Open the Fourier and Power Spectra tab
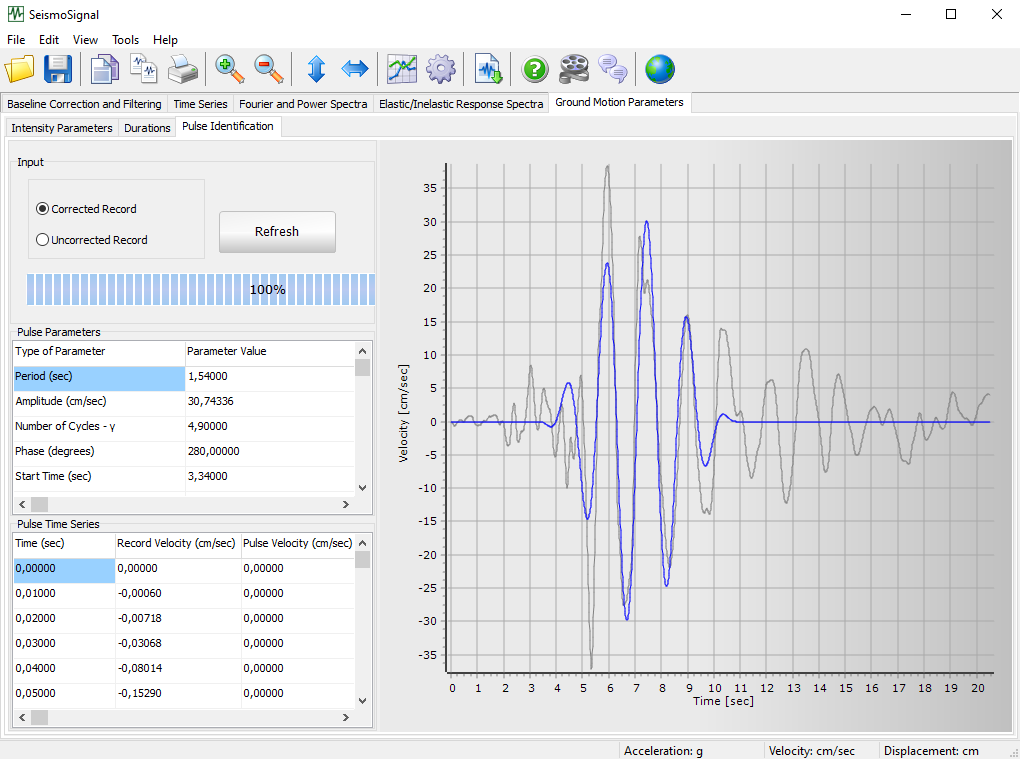1020x759 pixels. tap(303, 104)
